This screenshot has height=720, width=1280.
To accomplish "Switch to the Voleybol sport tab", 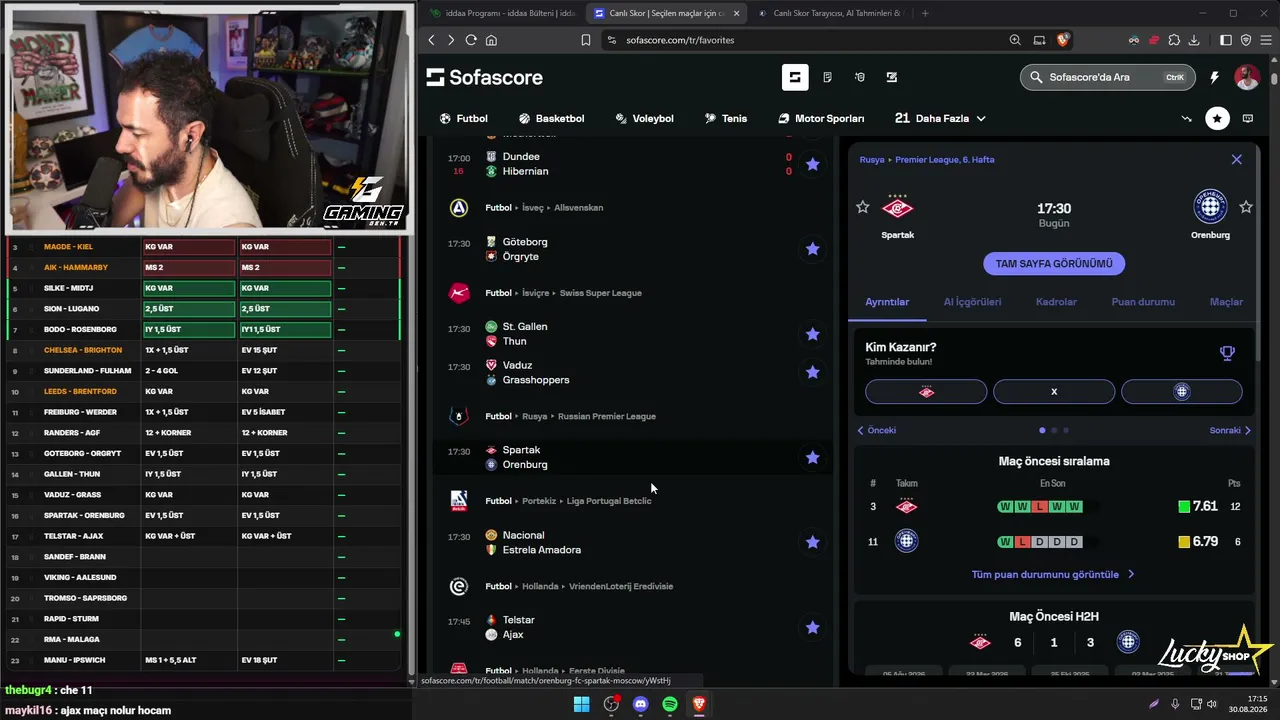I will click(x=644, y=118).
